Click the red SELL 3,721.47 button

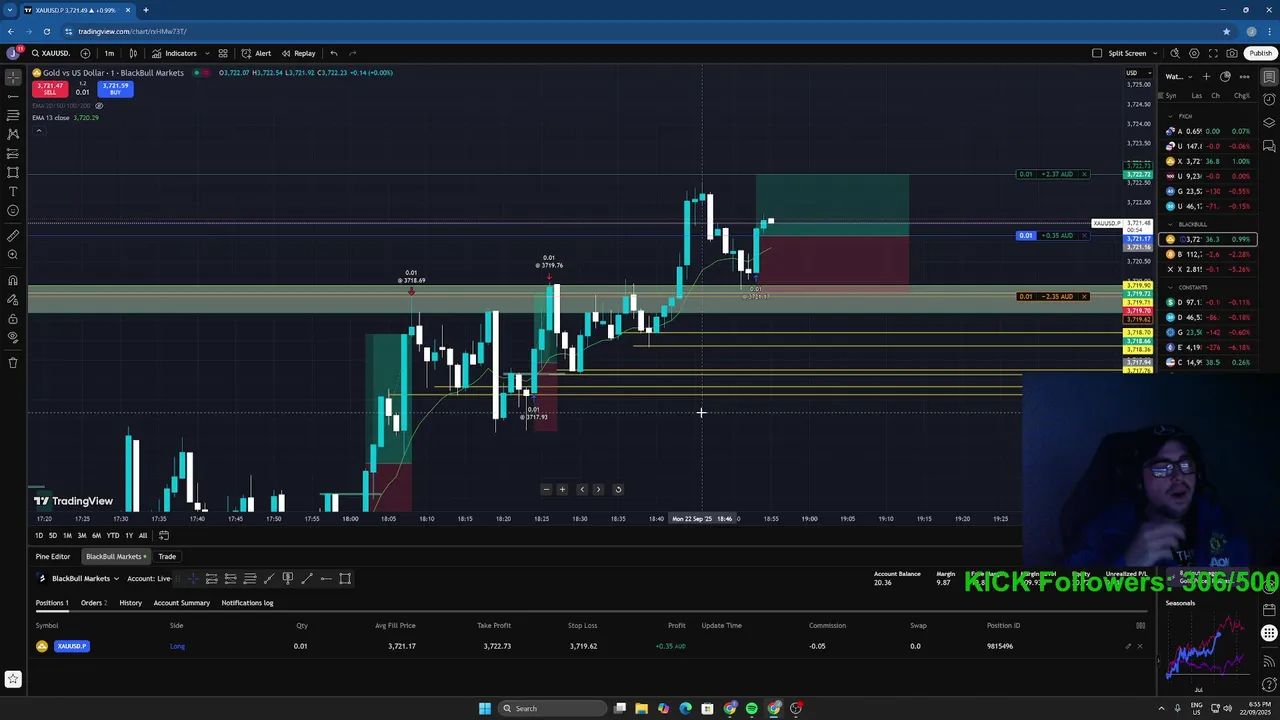coord(50,89)
